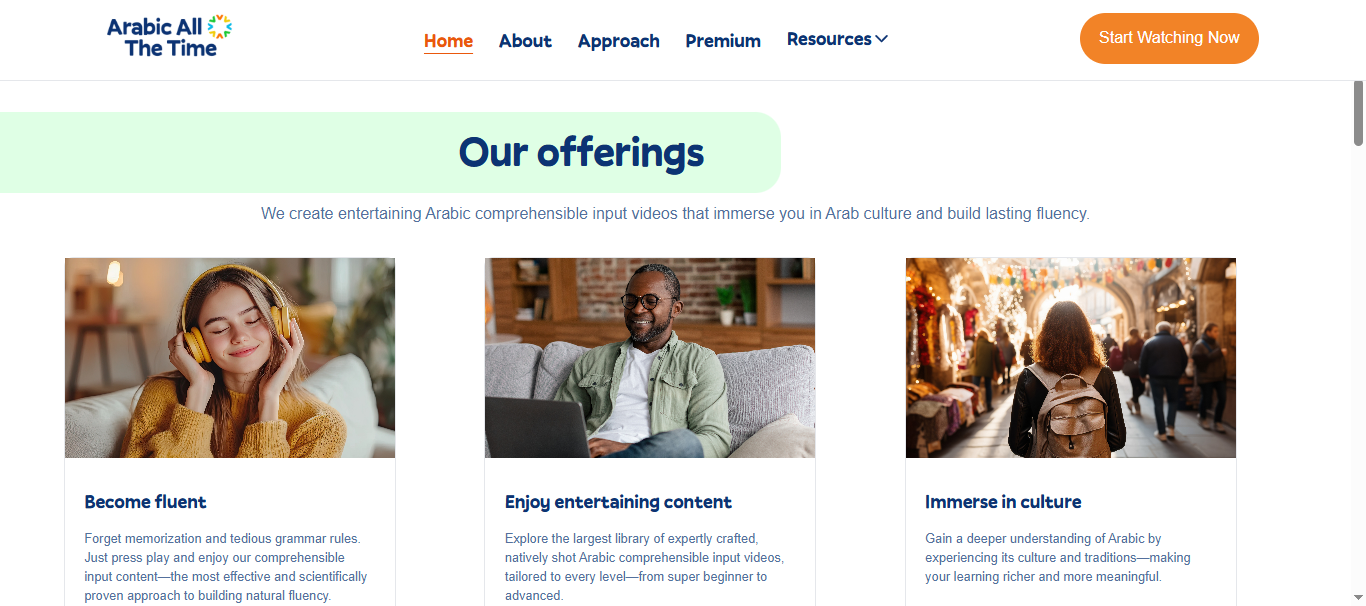1366x606 pixels.
Task: Click the comprehensible input videos tagline
Action: tap(675, 214)
